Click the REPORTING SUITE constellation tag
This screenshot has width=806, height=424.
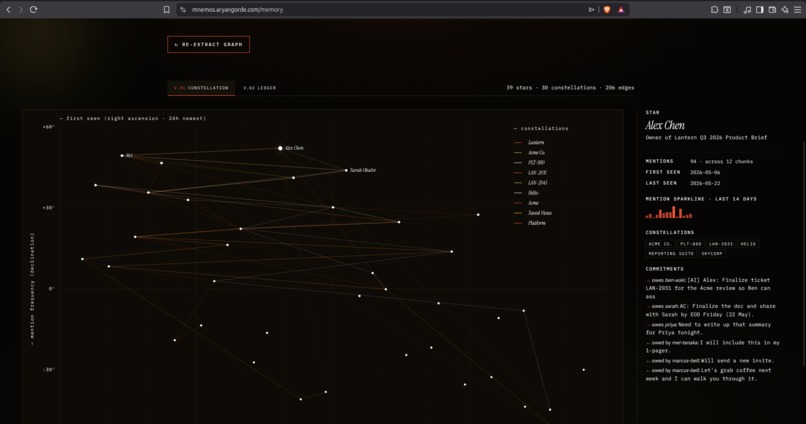point(671,253)
